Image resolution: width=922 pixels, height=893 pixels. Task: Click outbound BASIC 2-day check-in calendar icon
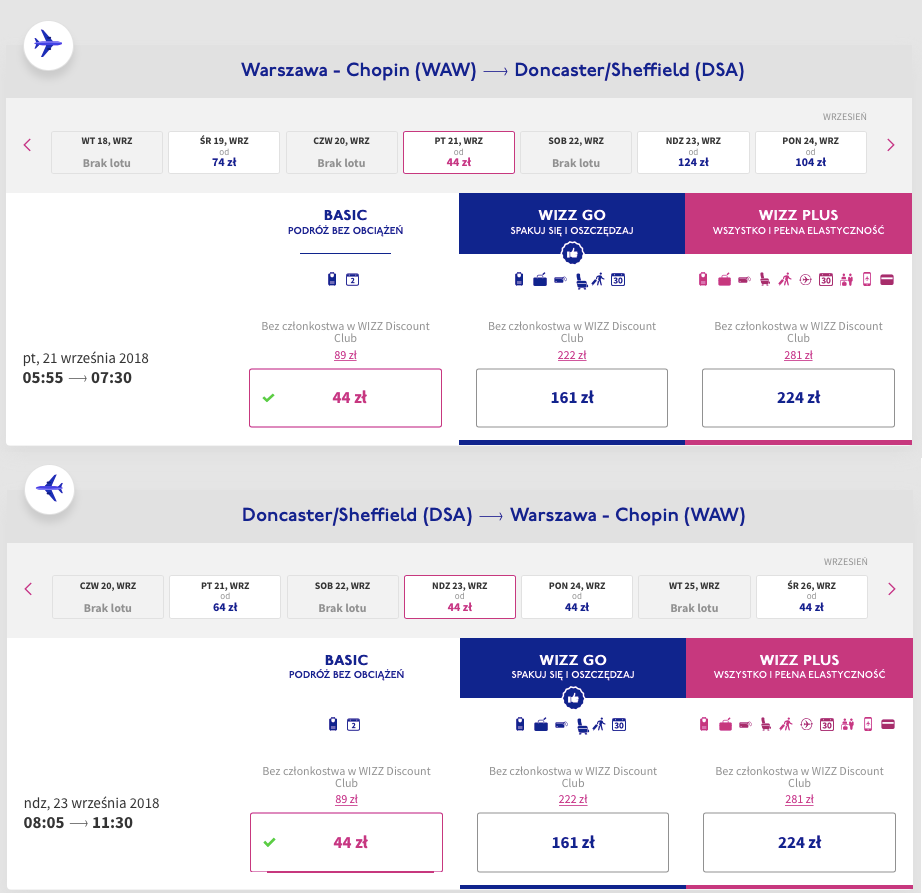pyautogui.click(x=352, y=280)
